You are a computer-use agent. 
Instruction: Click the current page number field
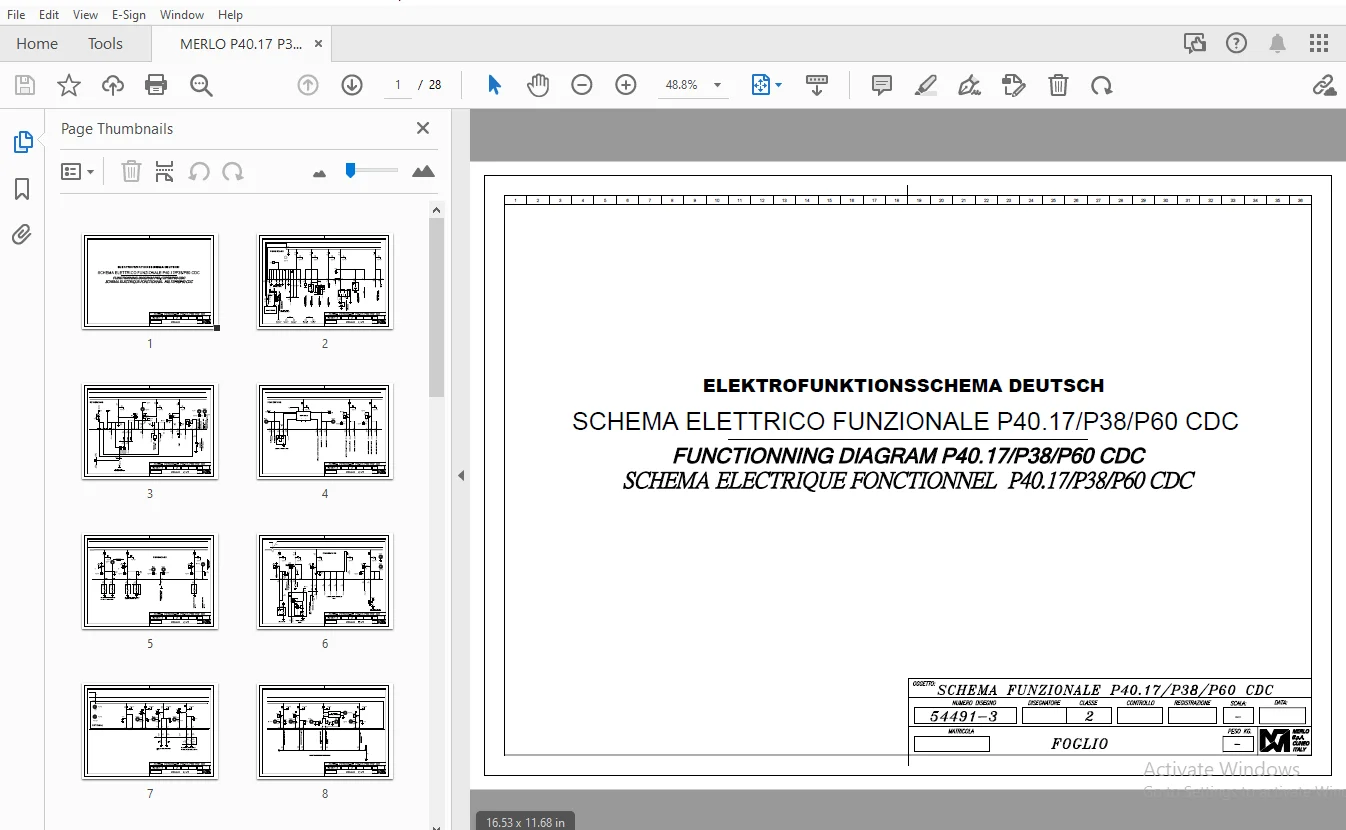(398, 86)
